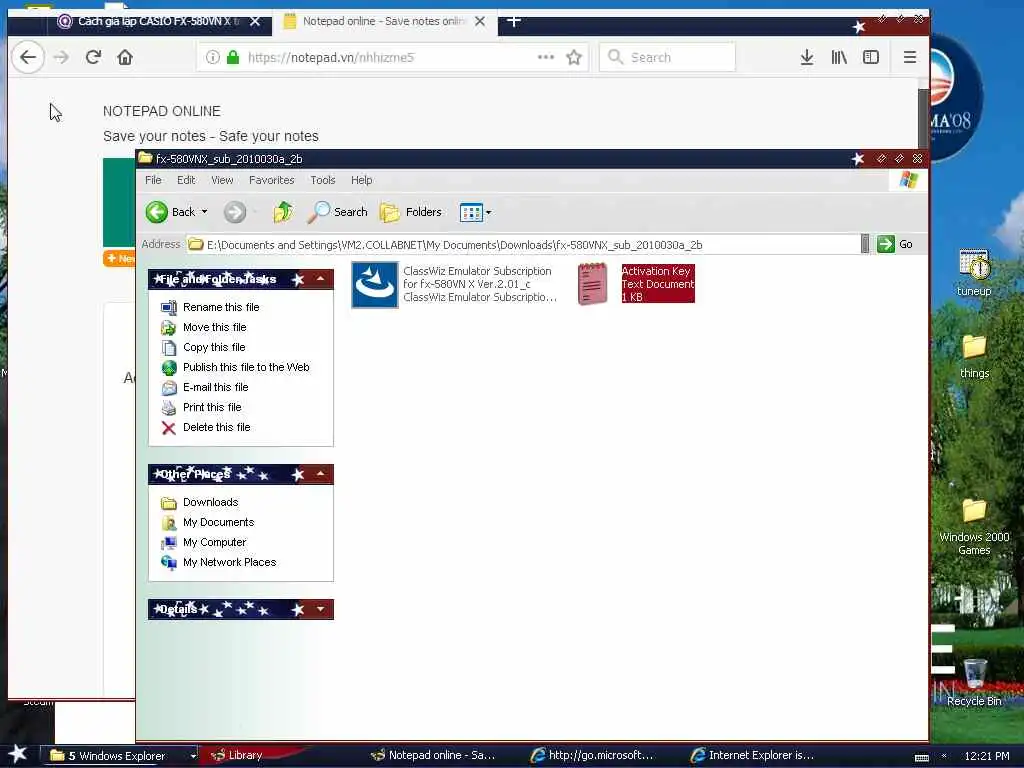Toggle Folders pane in Explorer
Screen dimensions: 1024x768
click(x=411, y=212)
